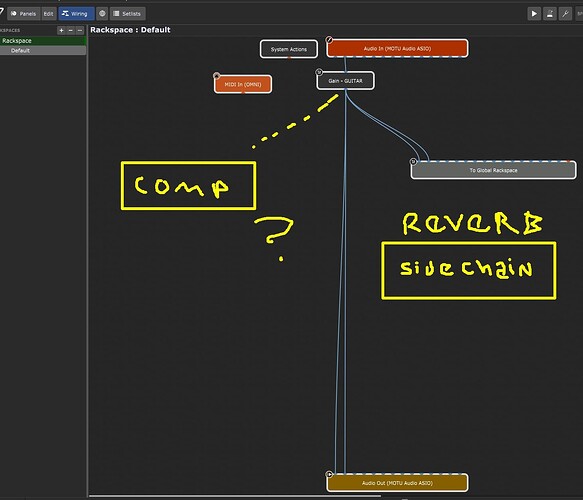This screenshot has height=500, width=583.
Task: Select the MIDI In (OMNI) block
Action: (x=243, y=84)
